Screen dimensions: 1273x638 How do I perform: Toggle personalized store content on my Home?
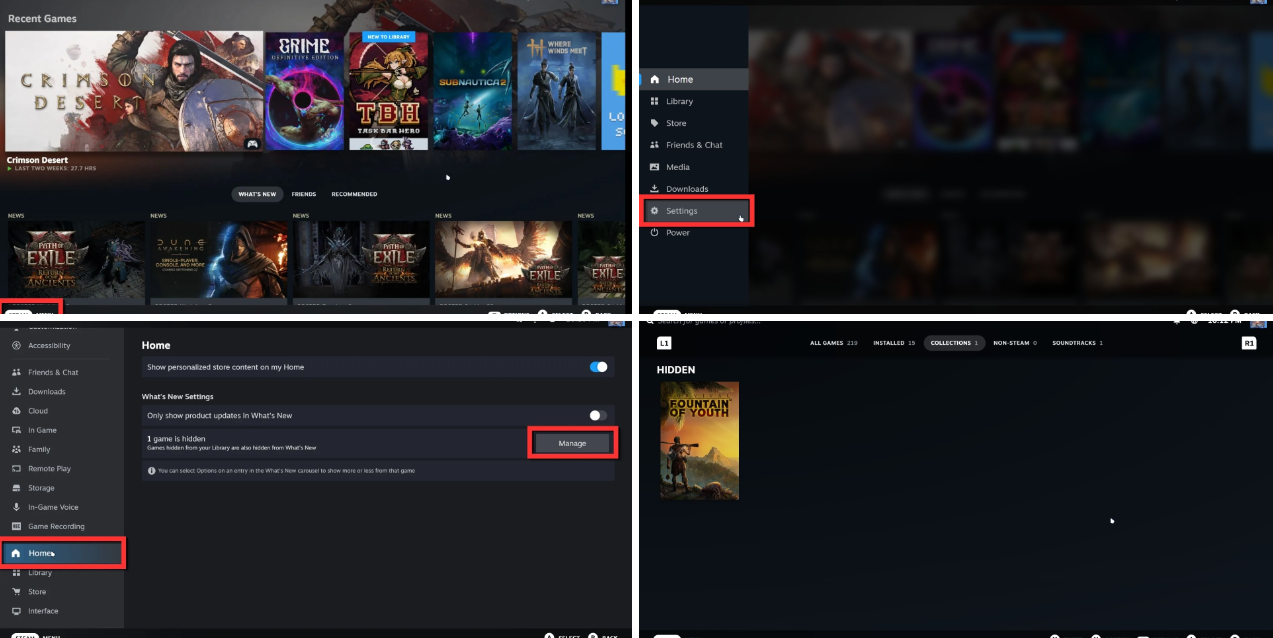598,367
